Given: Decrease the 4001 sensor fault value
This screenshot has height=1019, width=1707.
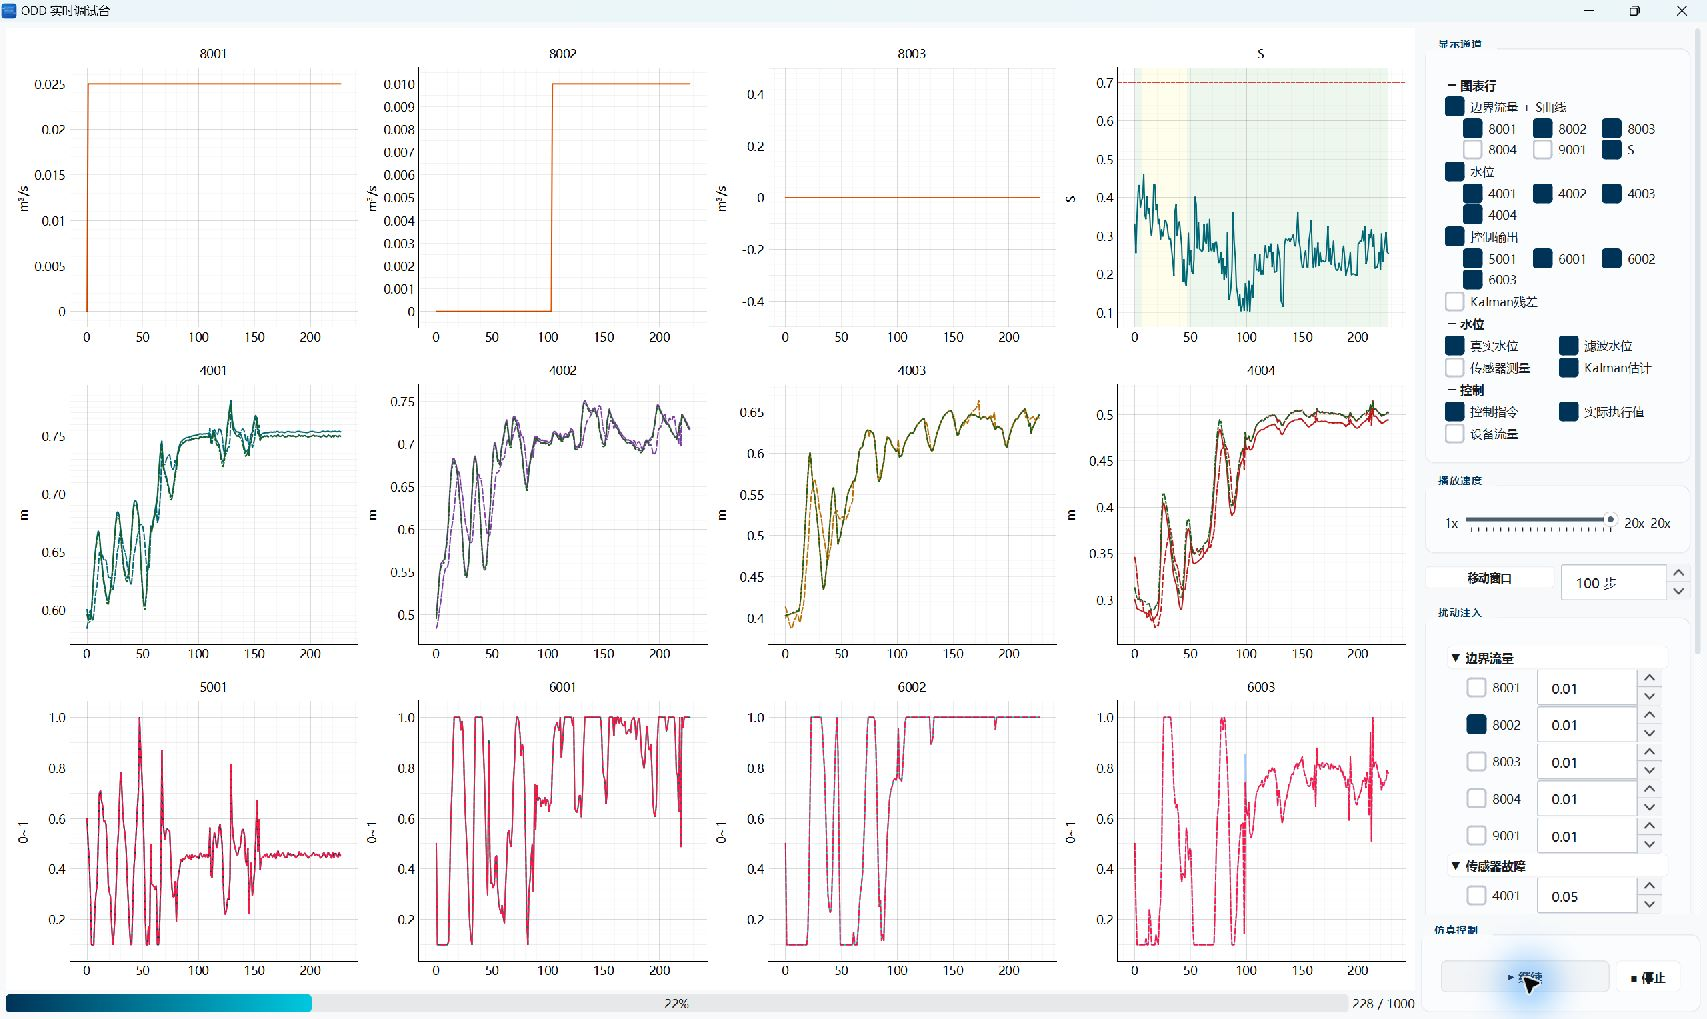Looking at the screenshot, I should 1650,904.
